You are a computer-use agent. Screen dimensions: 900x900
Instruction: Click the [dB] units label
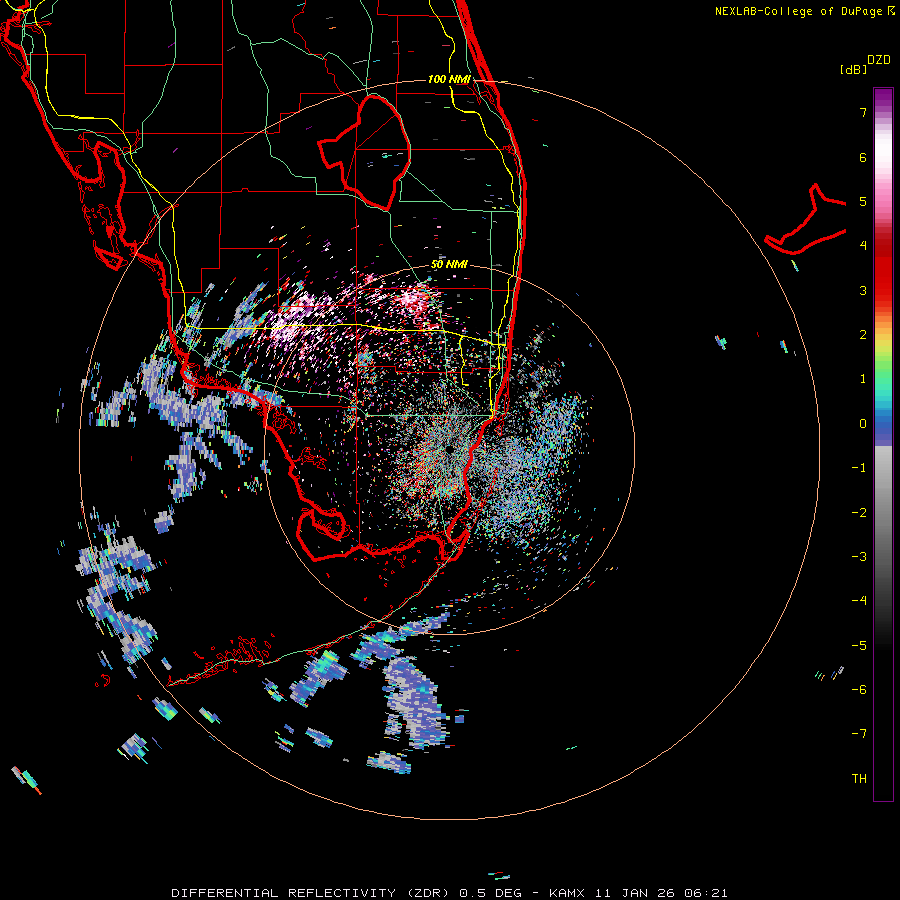tap(853, 69)
